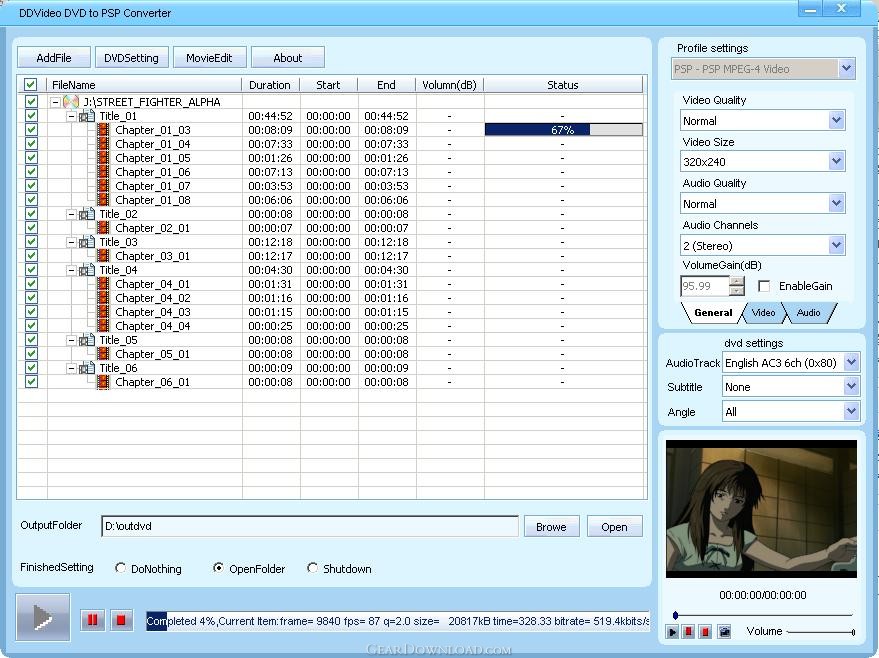This screenshot has height=658, width=879.
Task: Click the disc icon of J:\STREET_FIGHTER_ALPHA
Action: 71,102
